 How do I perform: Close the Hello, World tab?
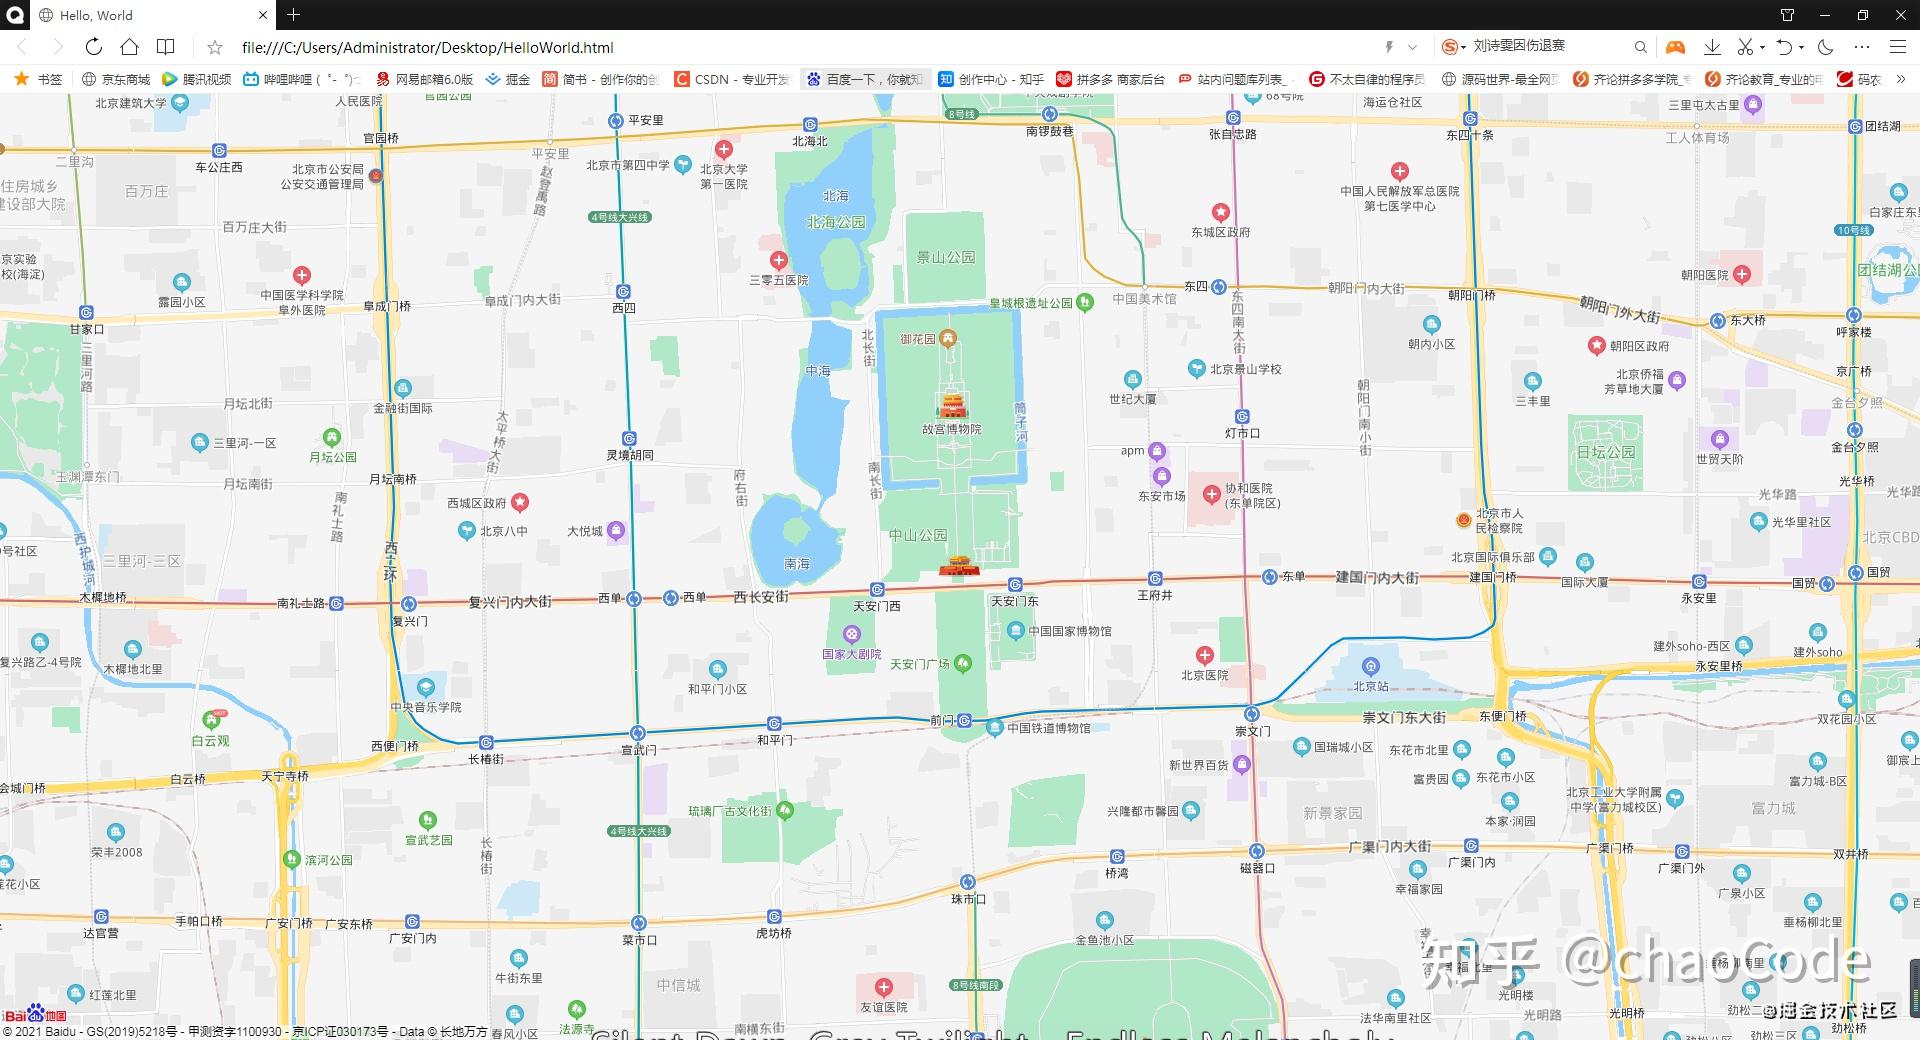pyautogui.click(x=263, y=15)
